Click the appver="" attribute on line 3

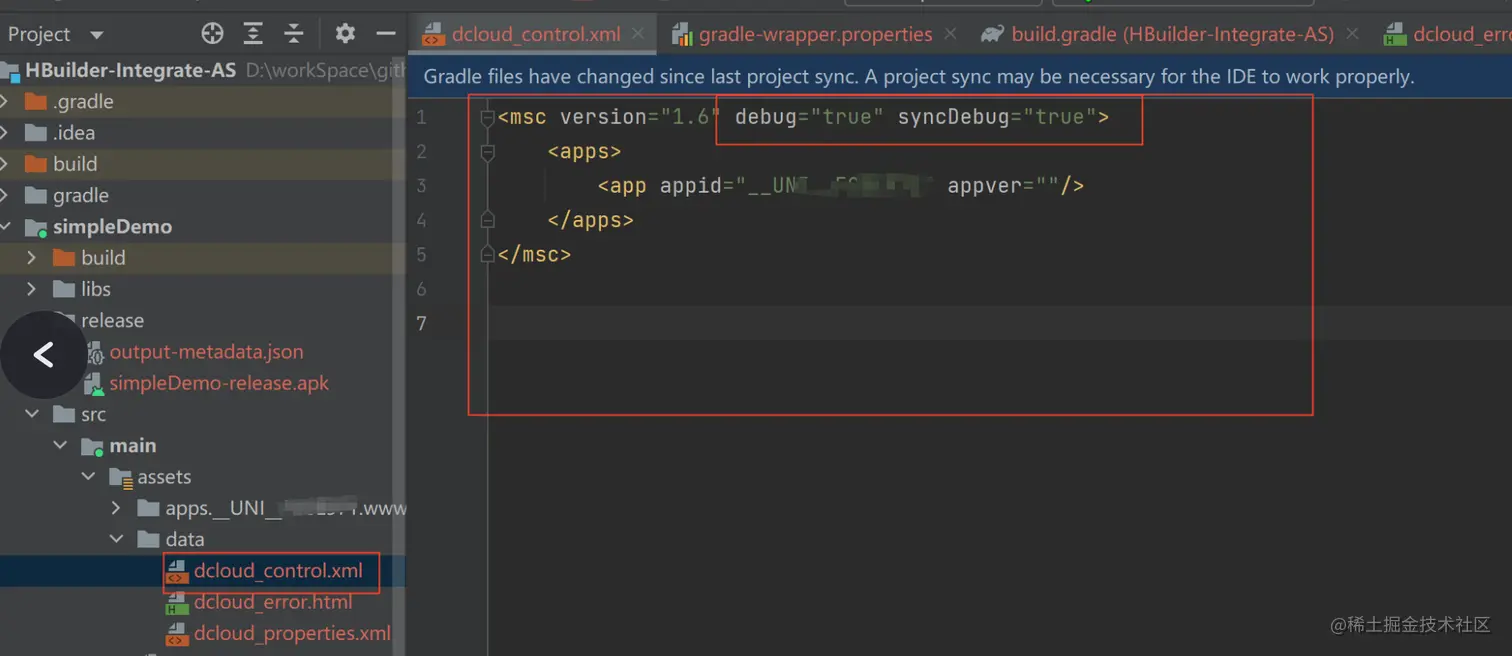pyautogui.click(x=1004, y=185)
